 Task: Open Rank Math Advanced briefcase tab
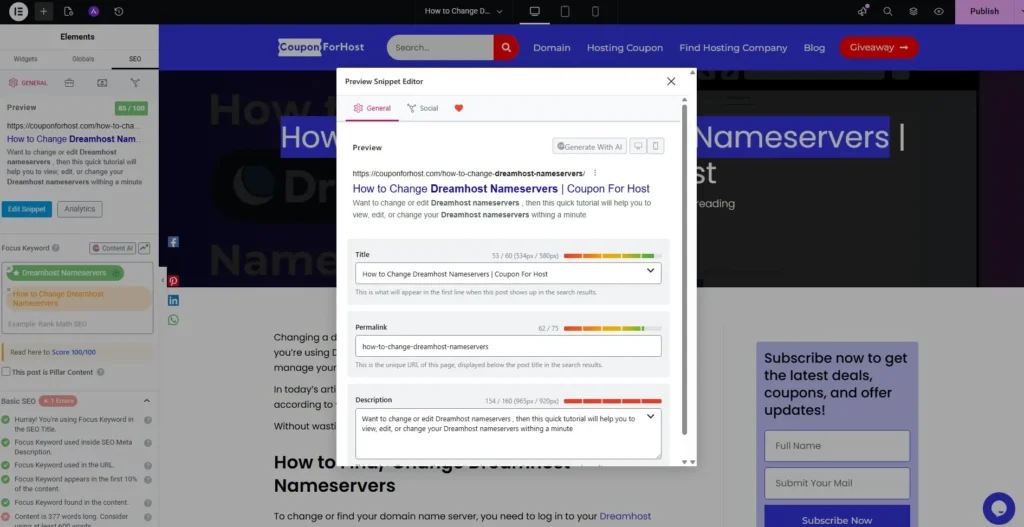point(69,83)
